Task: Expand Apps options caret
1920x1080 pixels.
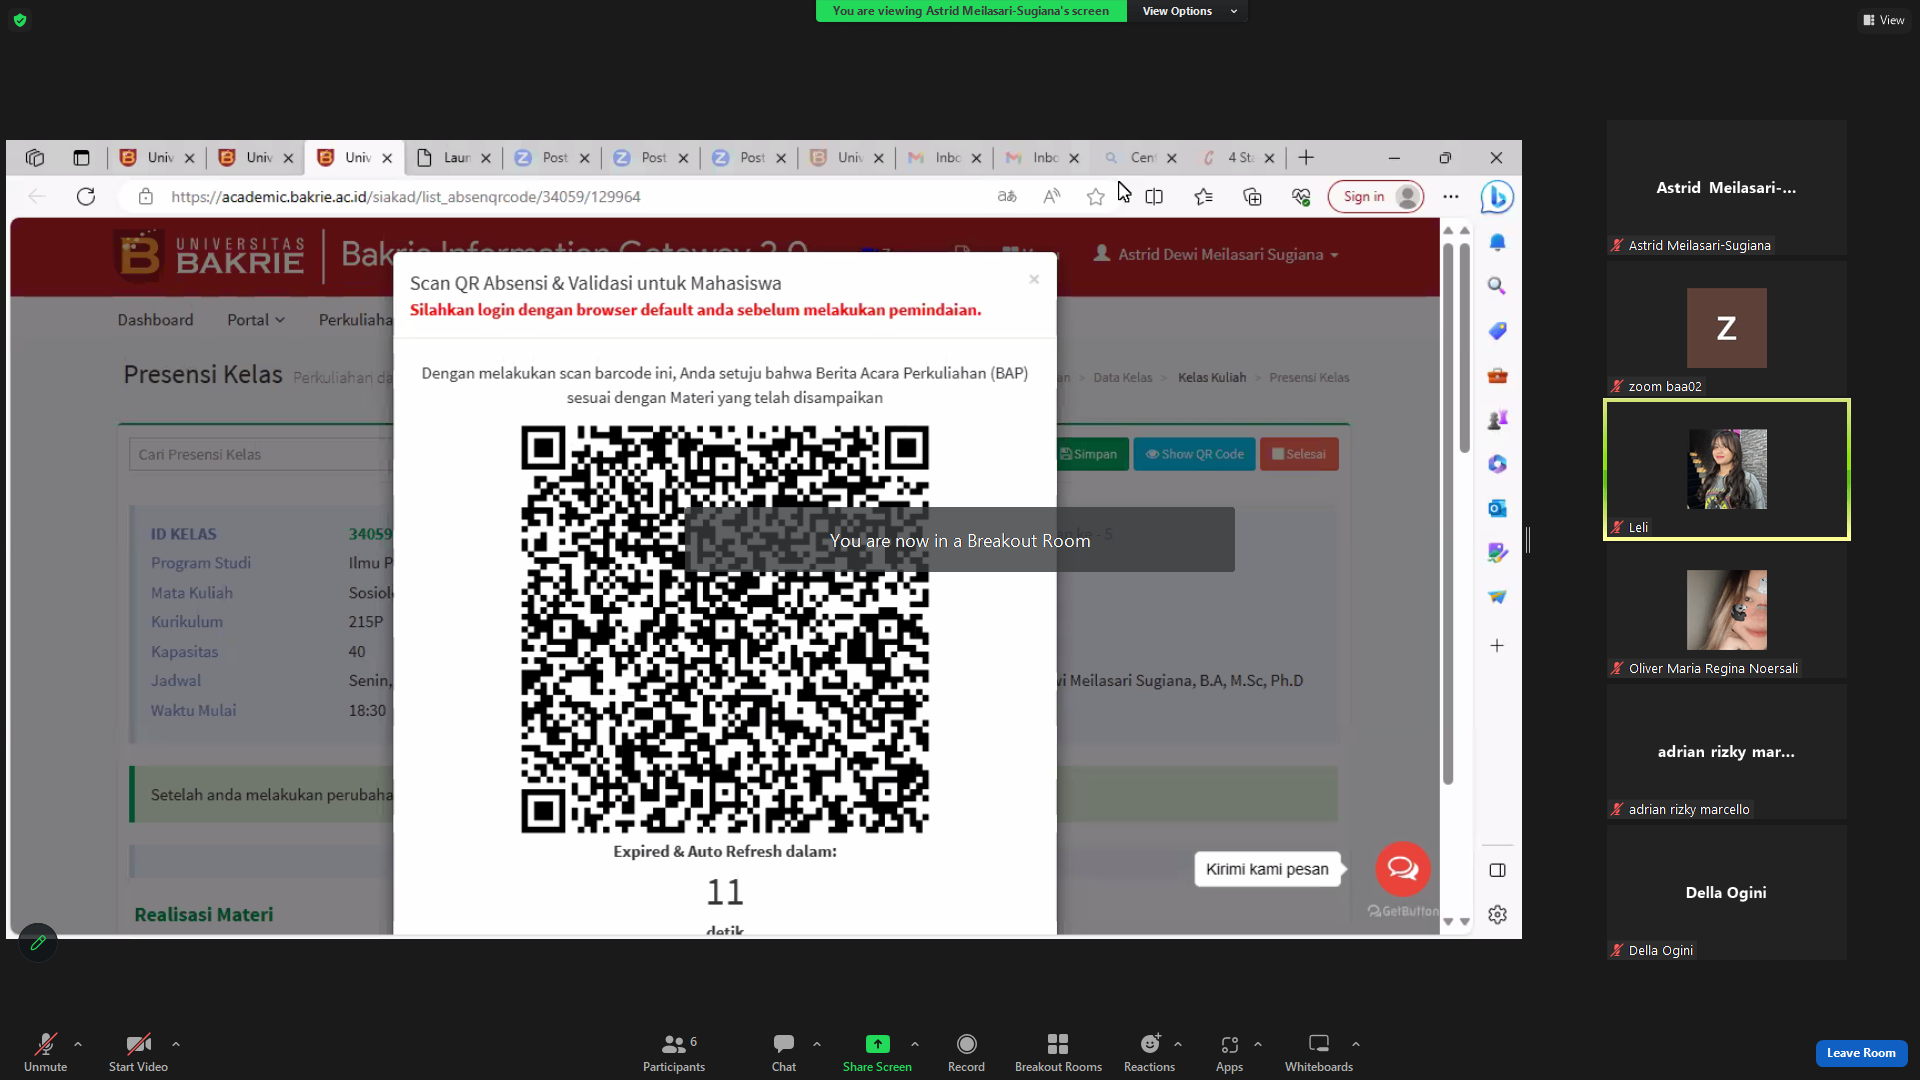Action: [x=1258, y=1044]
